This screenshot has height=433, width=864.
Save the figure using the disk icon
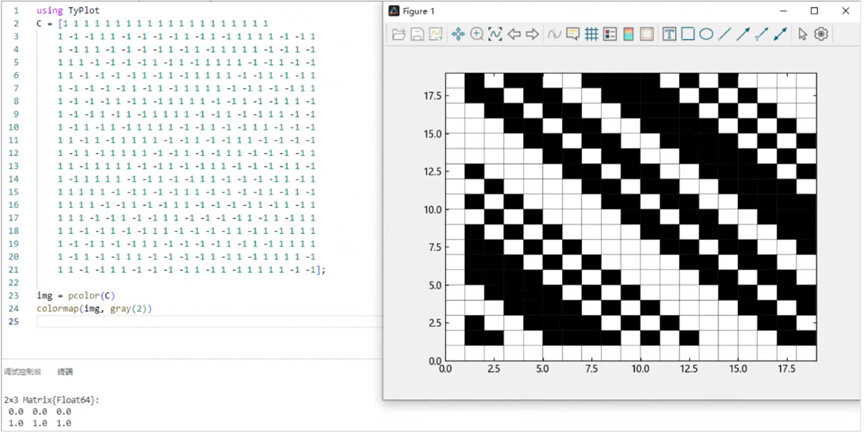coord(417,34)
